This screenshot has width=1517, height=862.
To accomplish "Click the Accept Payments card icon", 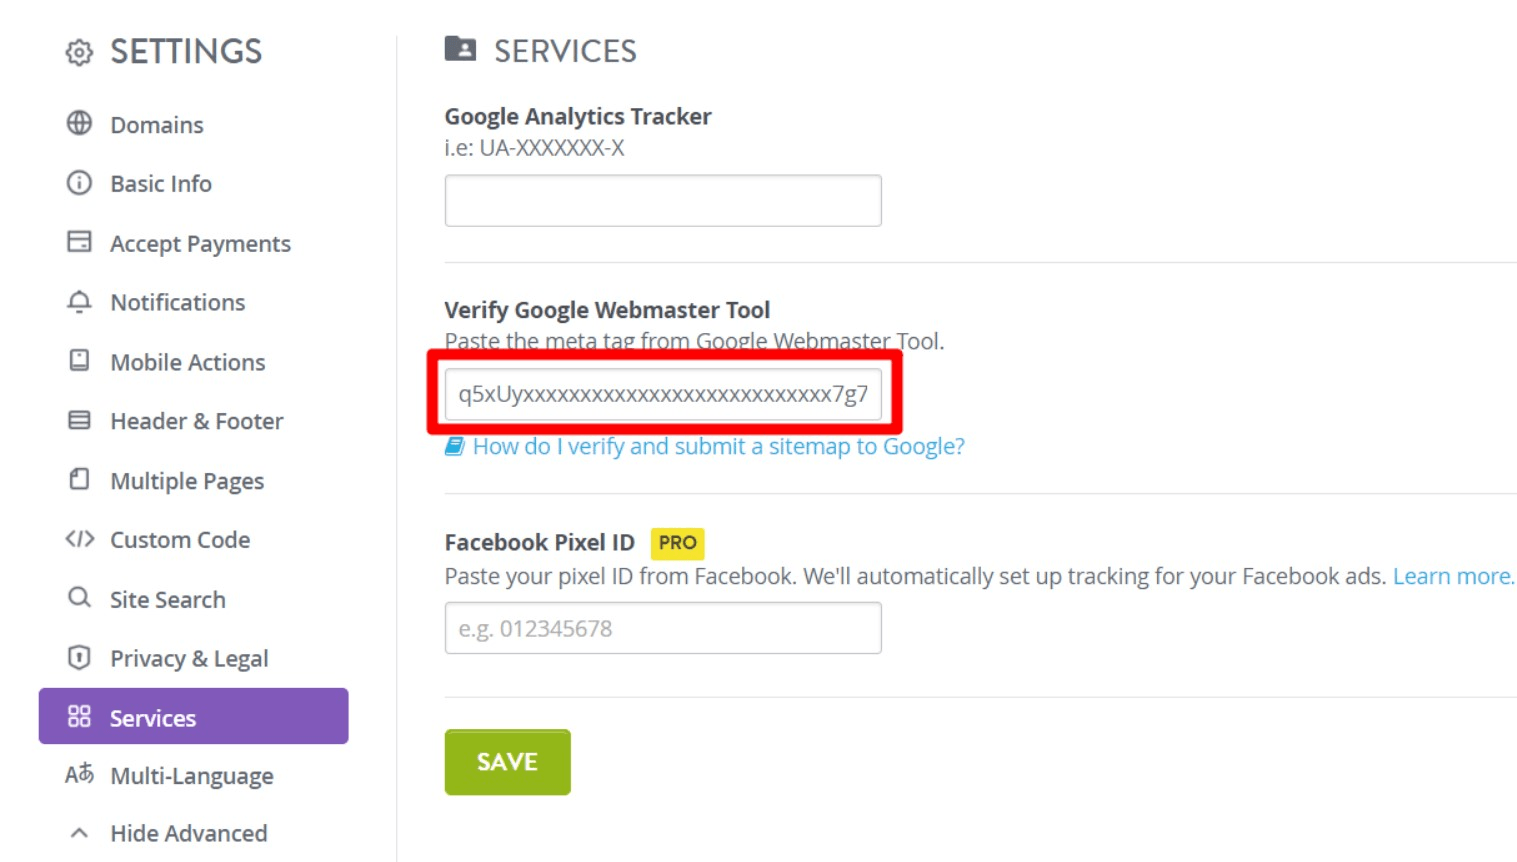I will click(78, 242).
